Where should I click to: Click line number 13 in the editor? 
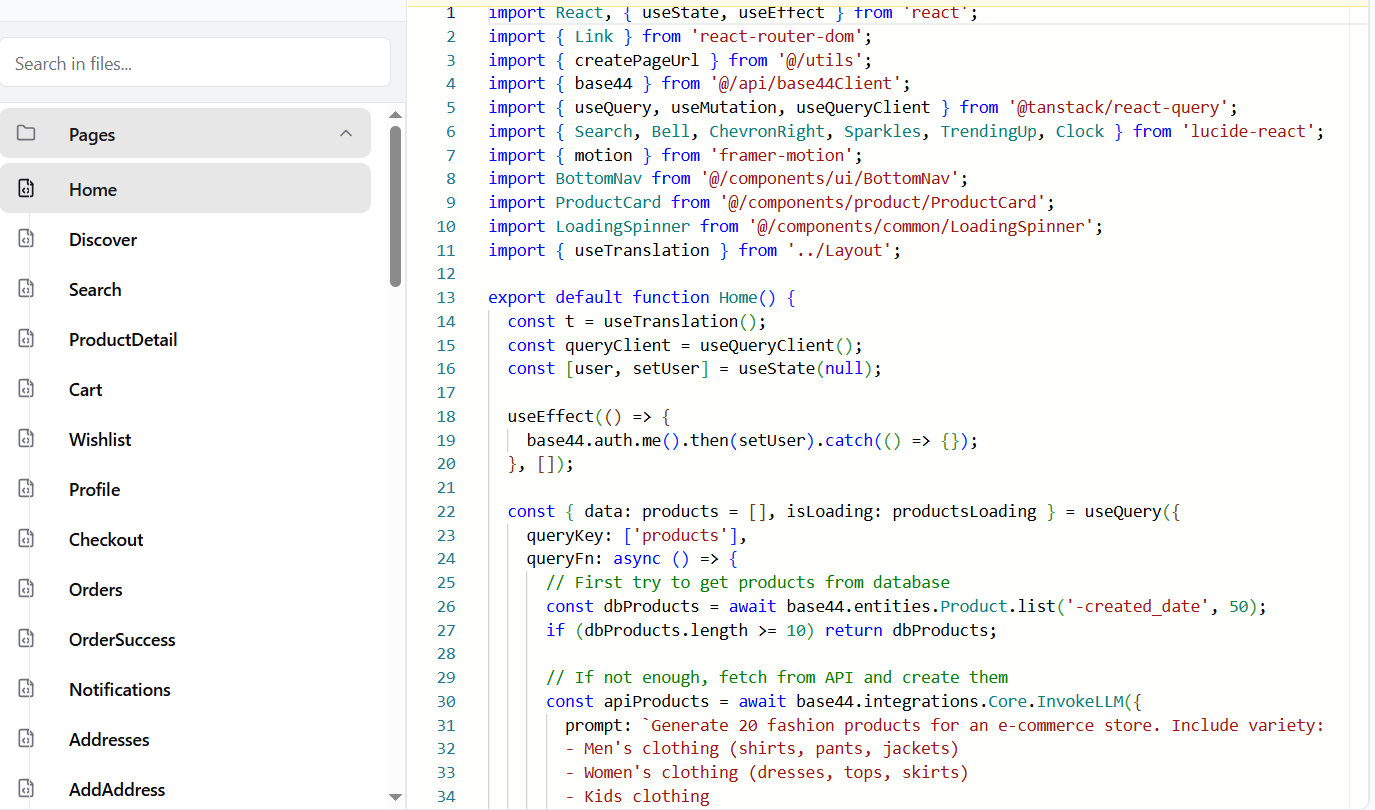(446, 297)
